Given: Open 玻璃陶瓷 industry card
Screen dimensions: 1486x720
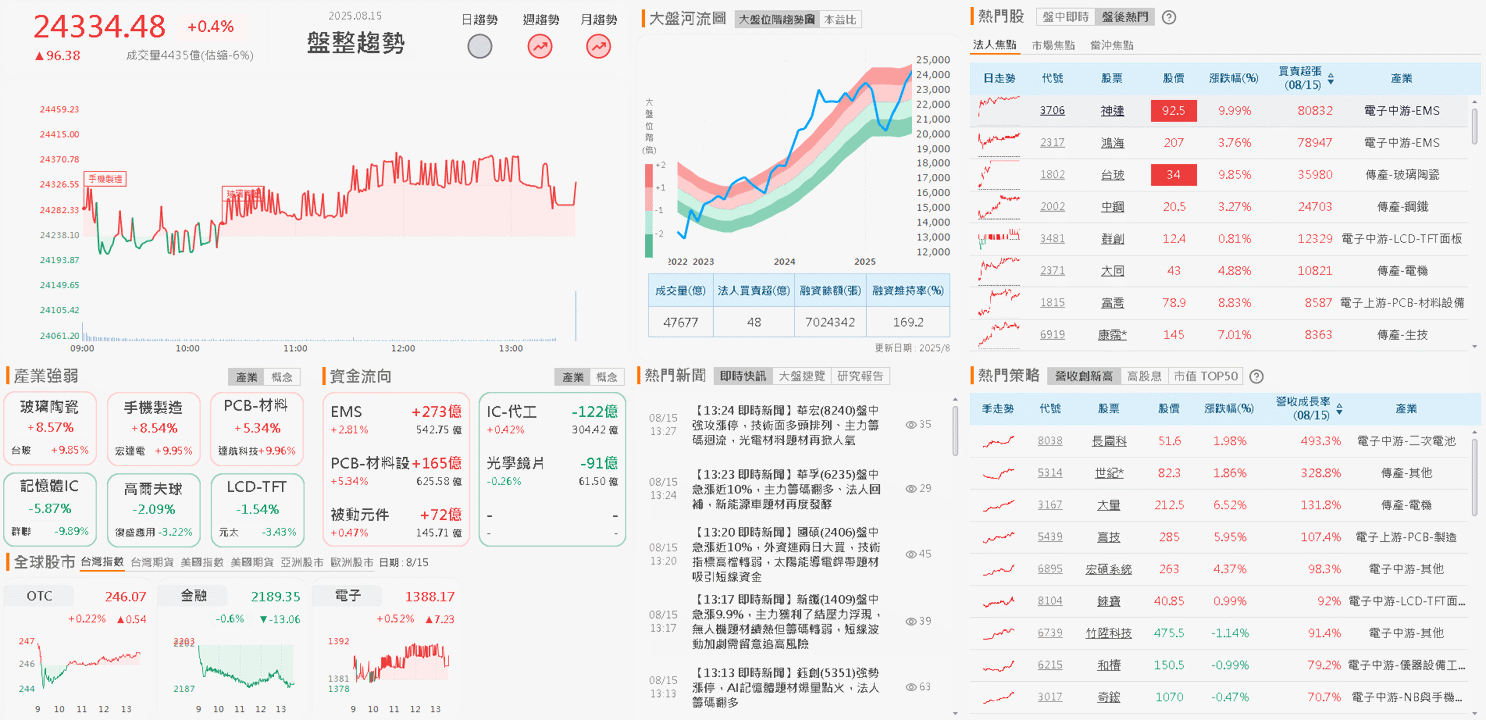Looking at the screenshot, I should click(x=50, y=428).
